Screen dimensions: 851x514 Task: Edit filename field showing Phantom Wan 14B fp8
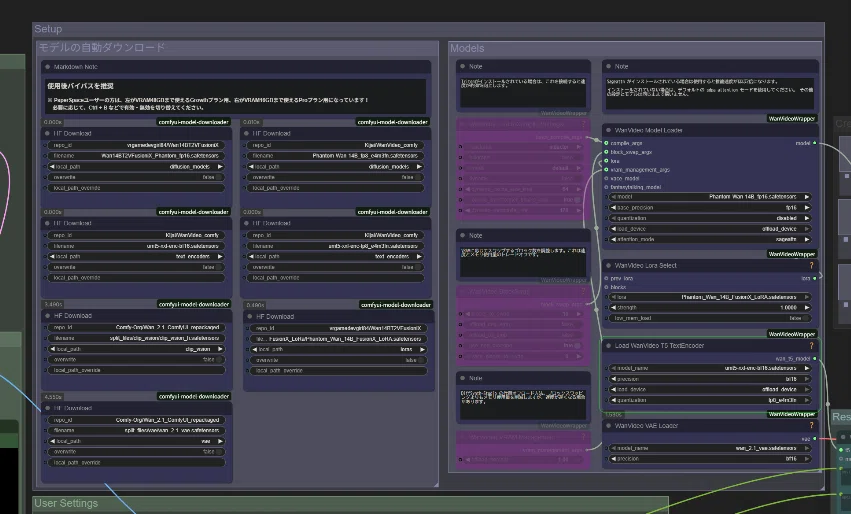click(x=335, y=156)
